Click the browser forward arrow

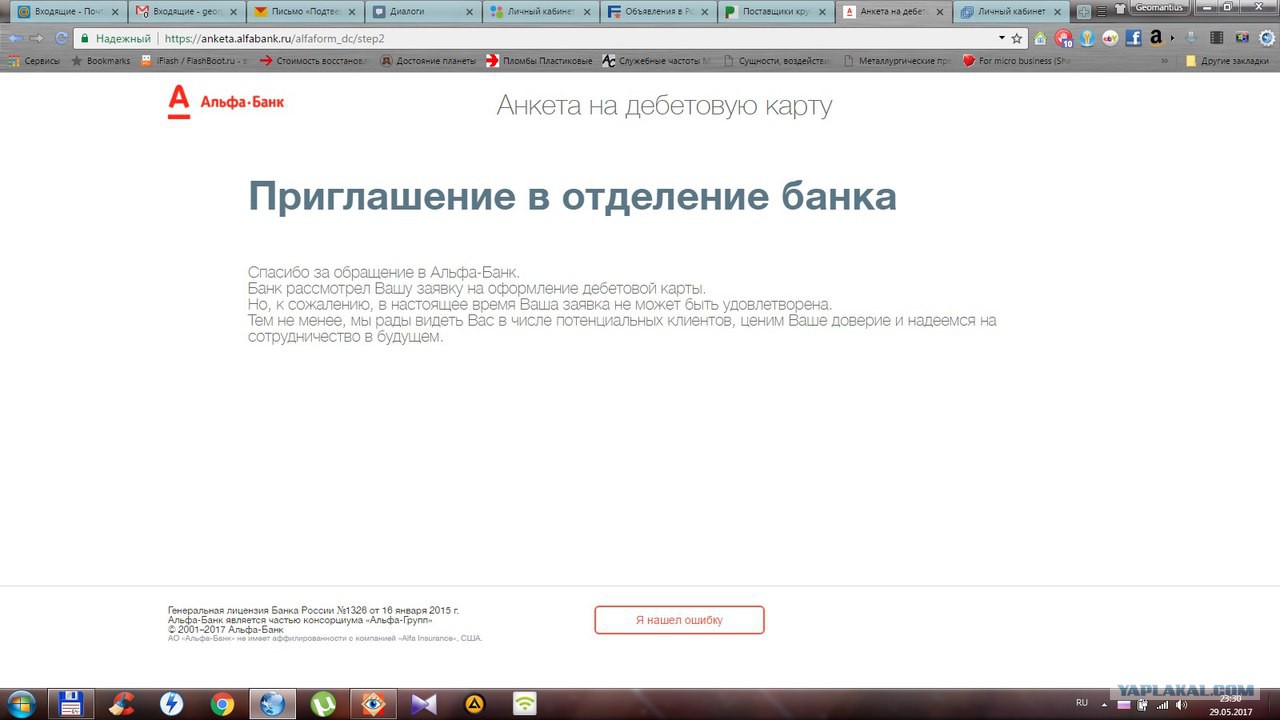pyautogui.click(x=38, y=38)
